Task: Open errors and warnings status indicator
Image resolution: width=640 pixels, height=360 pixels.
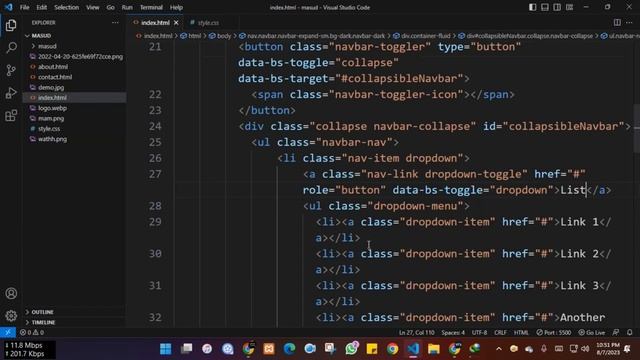Action: [x=32, y=332]
